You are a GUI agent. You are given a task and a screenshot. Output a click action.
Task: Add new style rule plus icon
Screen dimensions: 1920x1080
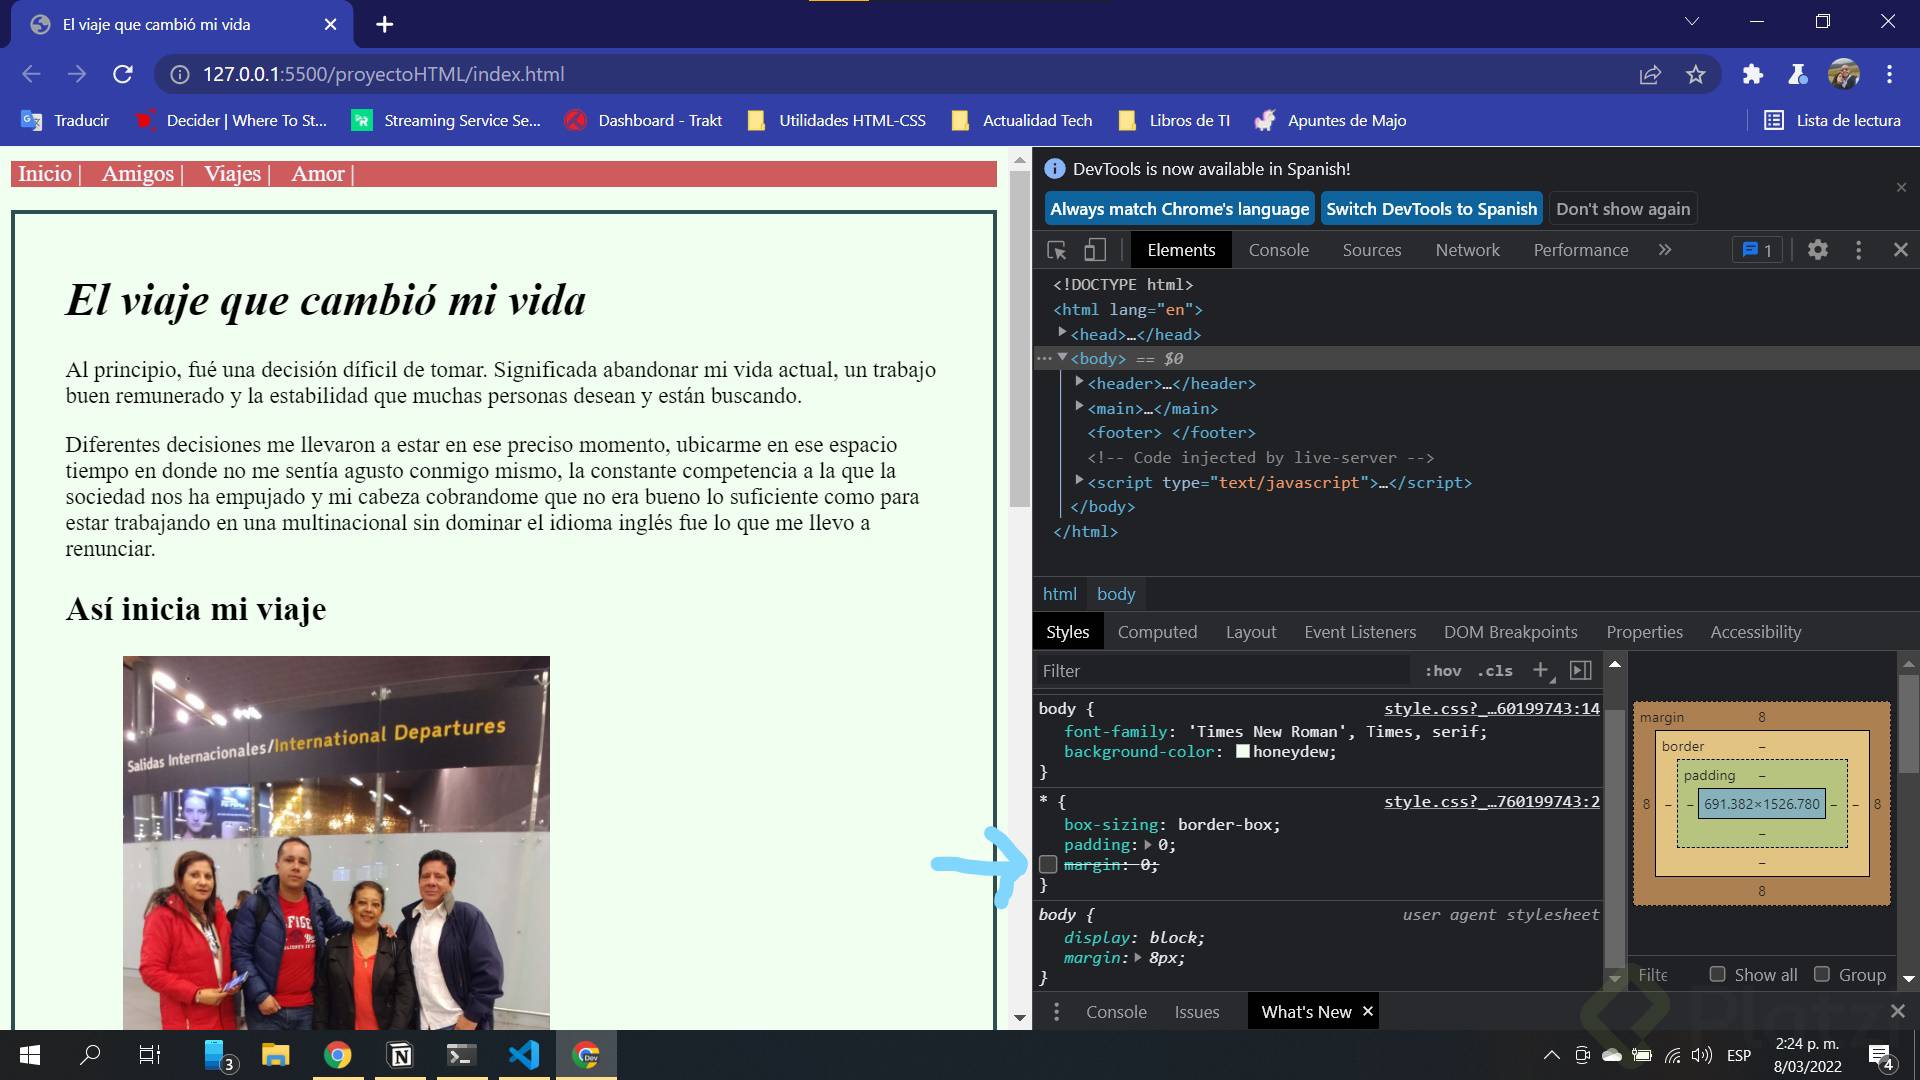pyautogui.click(x=1541, y=670)
